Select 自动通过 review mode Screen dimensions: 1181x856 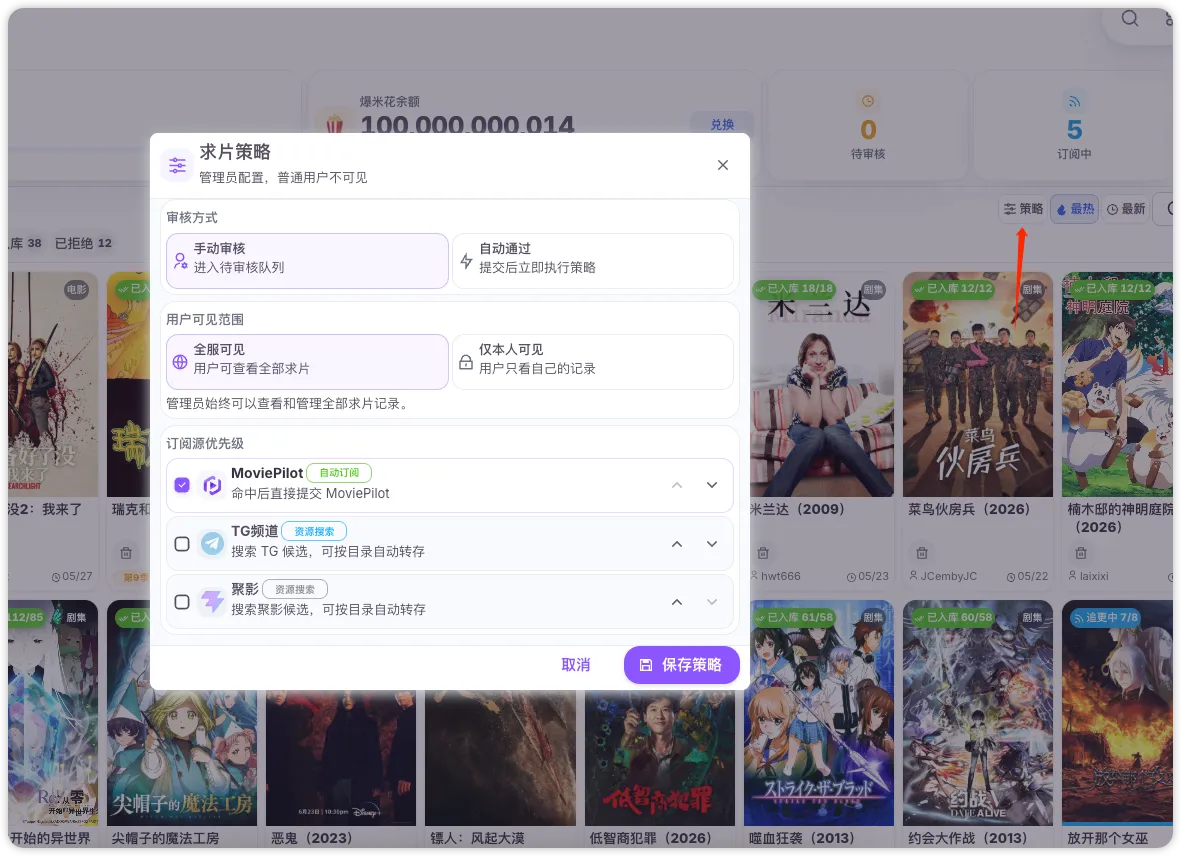593,260
